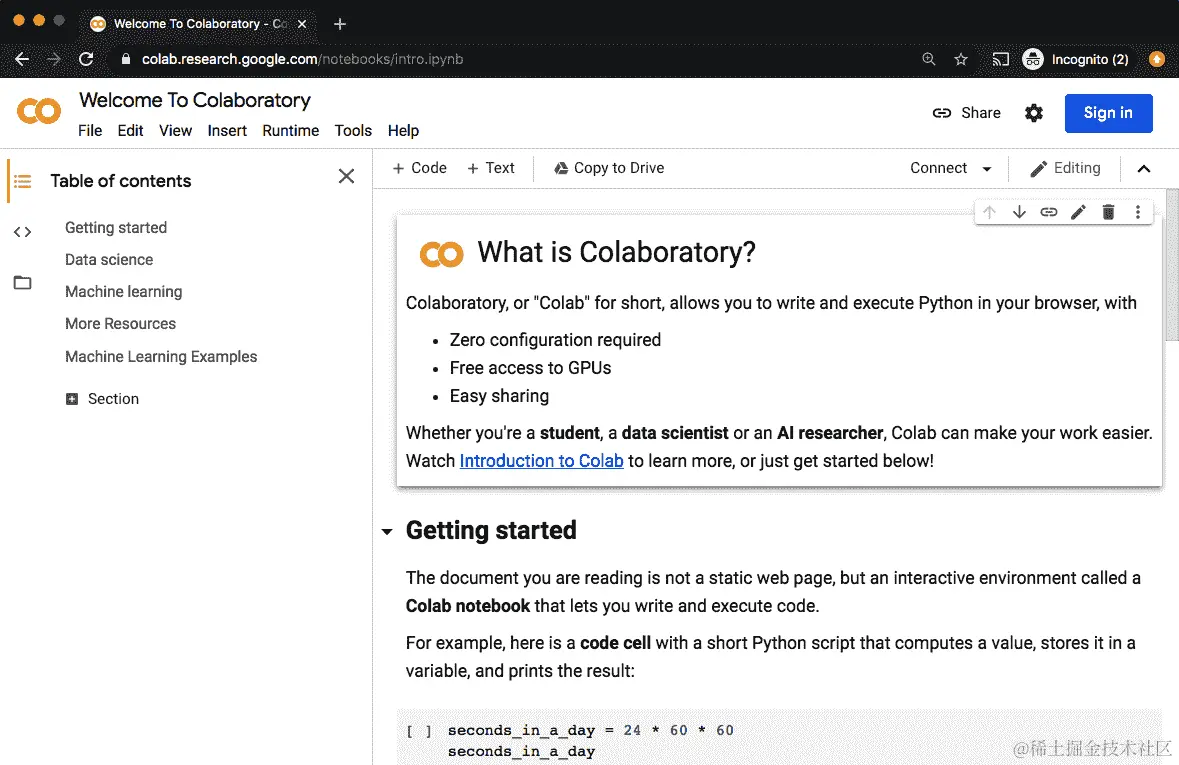Viewport: 1179px width, 765px height.
Task: Click orange browser update icon
Action: [1156, 59]
